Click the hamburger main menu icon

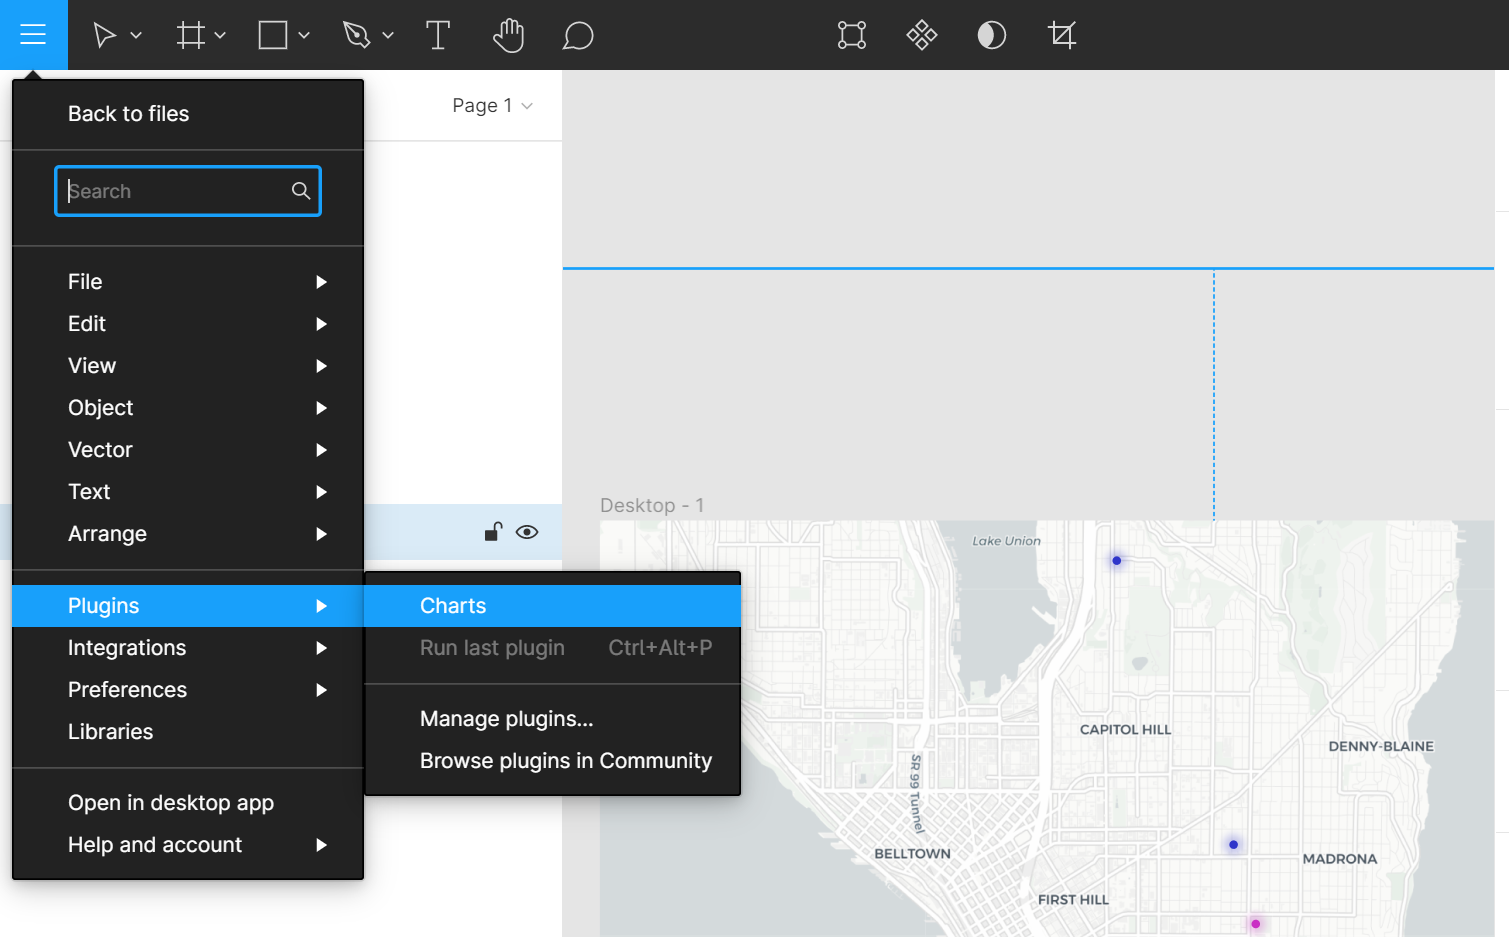coord(33,35)
